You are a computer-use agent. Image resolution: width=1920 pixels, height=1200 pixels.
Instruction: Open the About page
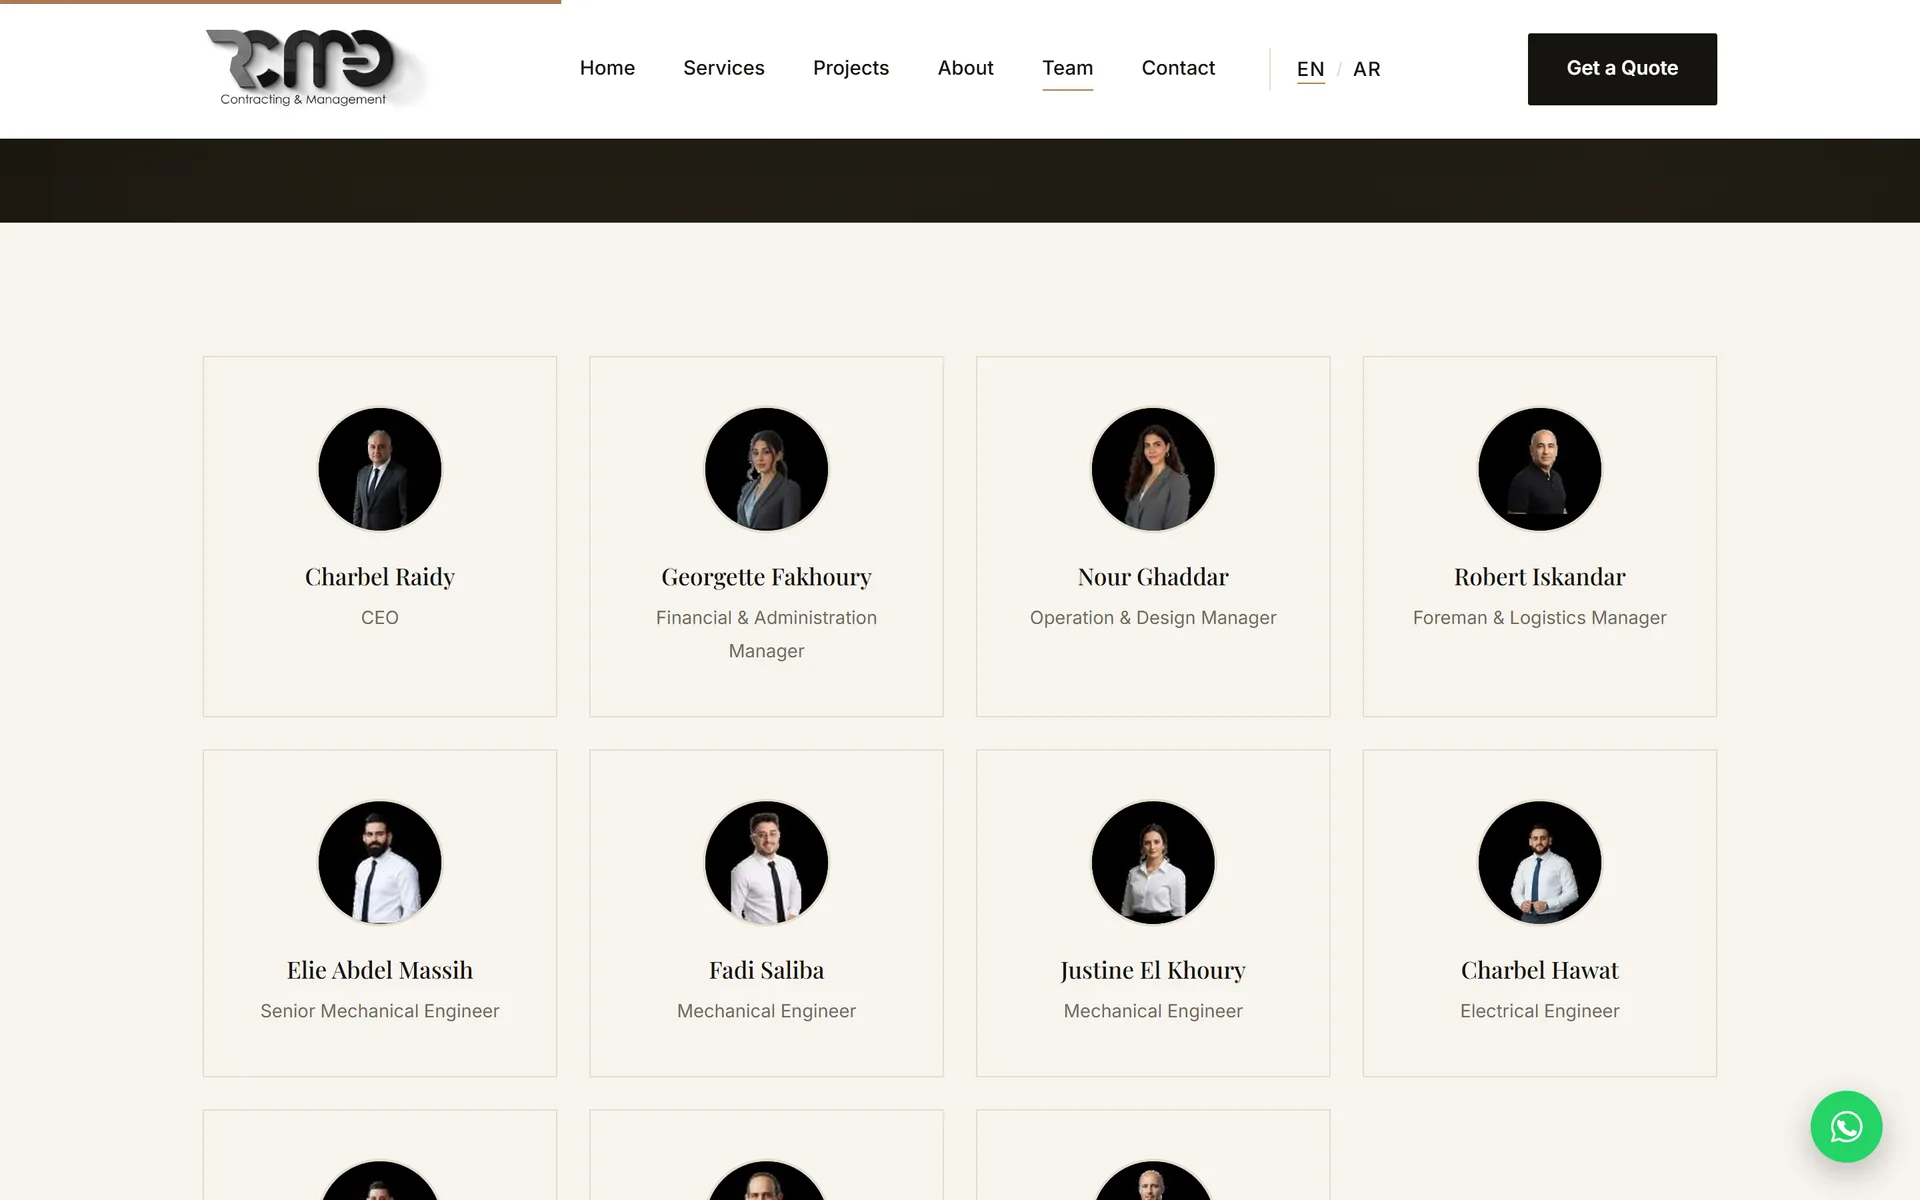(965, 68)
